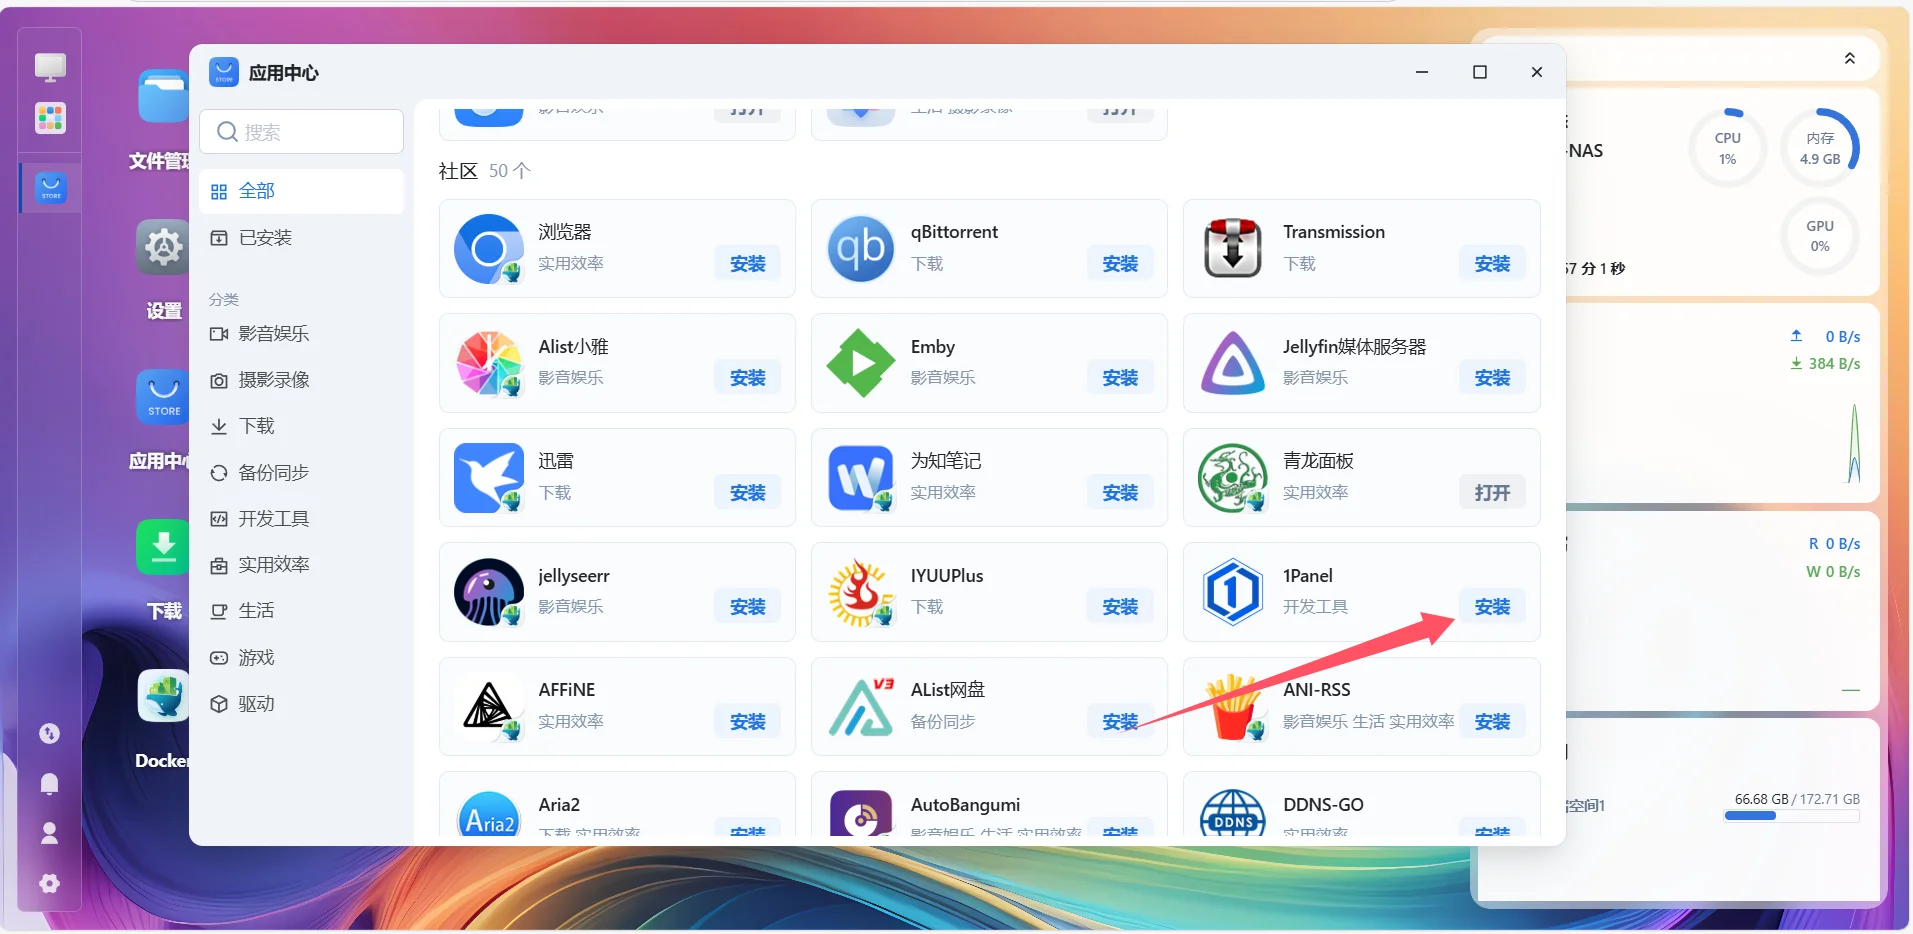Filter by the 下载 category

[256, 426]
